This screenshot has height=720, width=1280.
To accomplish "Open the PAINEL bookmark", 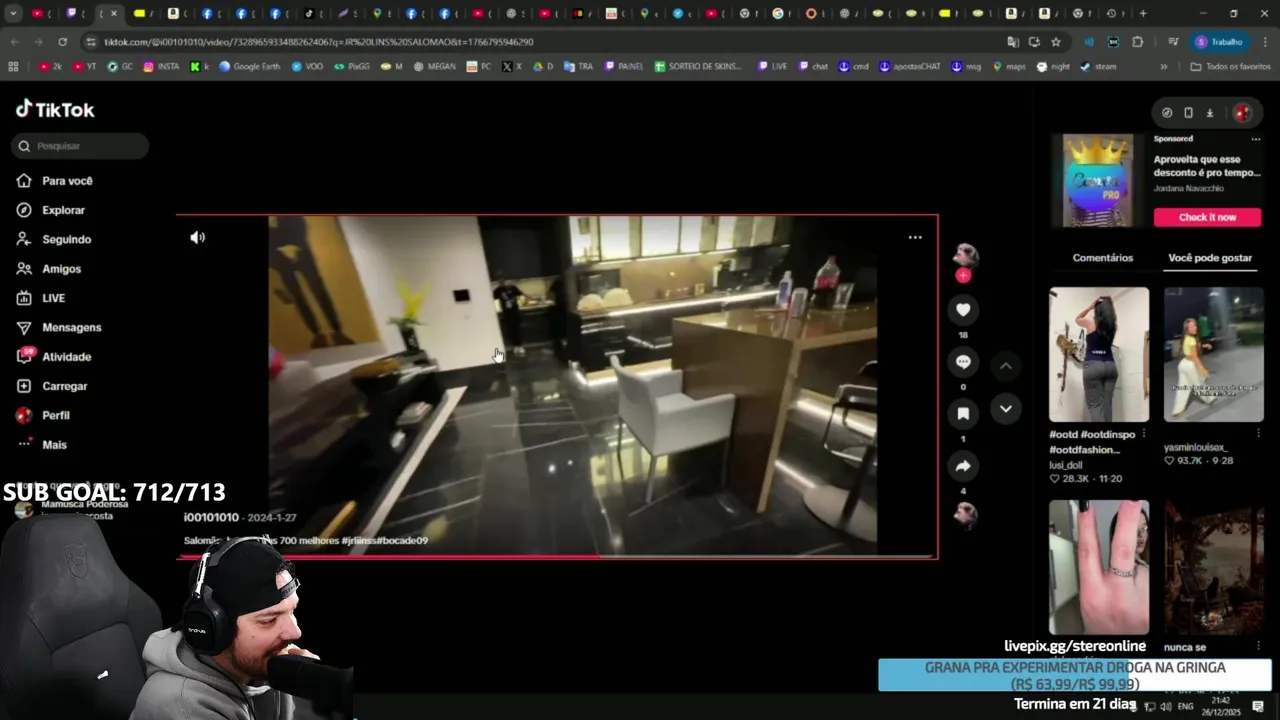I will tap(624, 66).
